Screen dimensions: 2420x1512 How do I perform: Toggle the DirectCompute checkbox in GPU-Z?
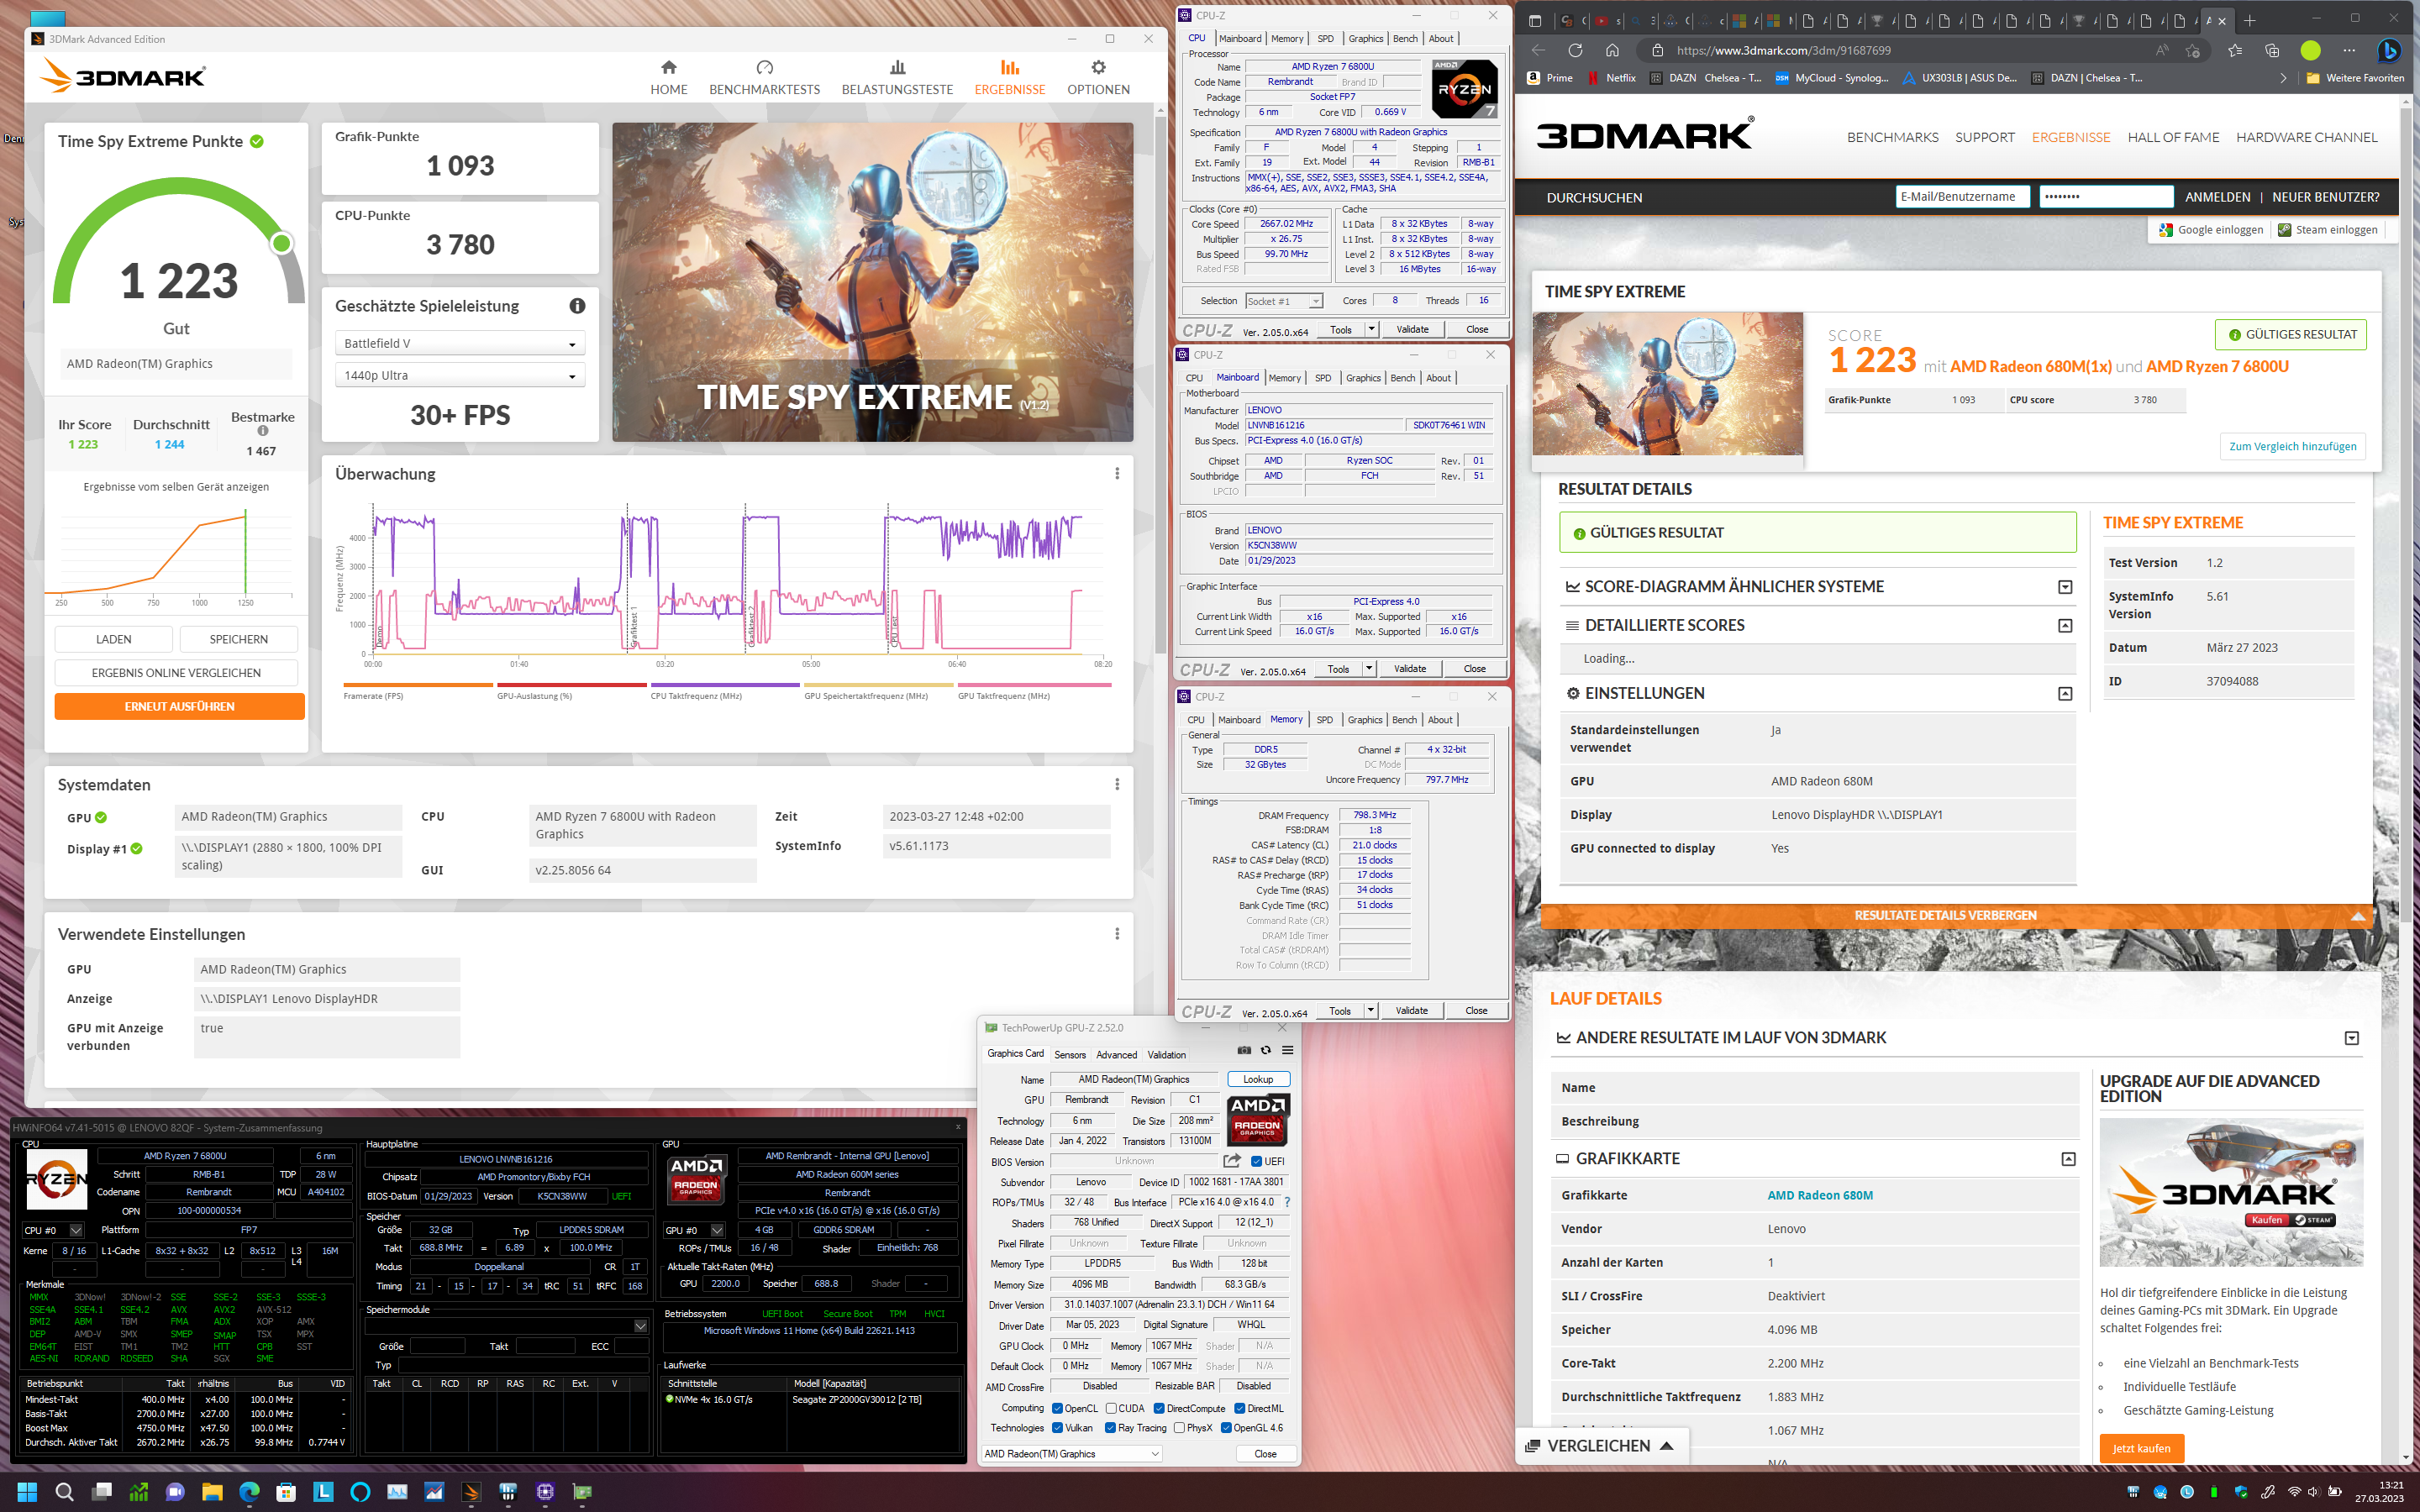(1160, 1408)
